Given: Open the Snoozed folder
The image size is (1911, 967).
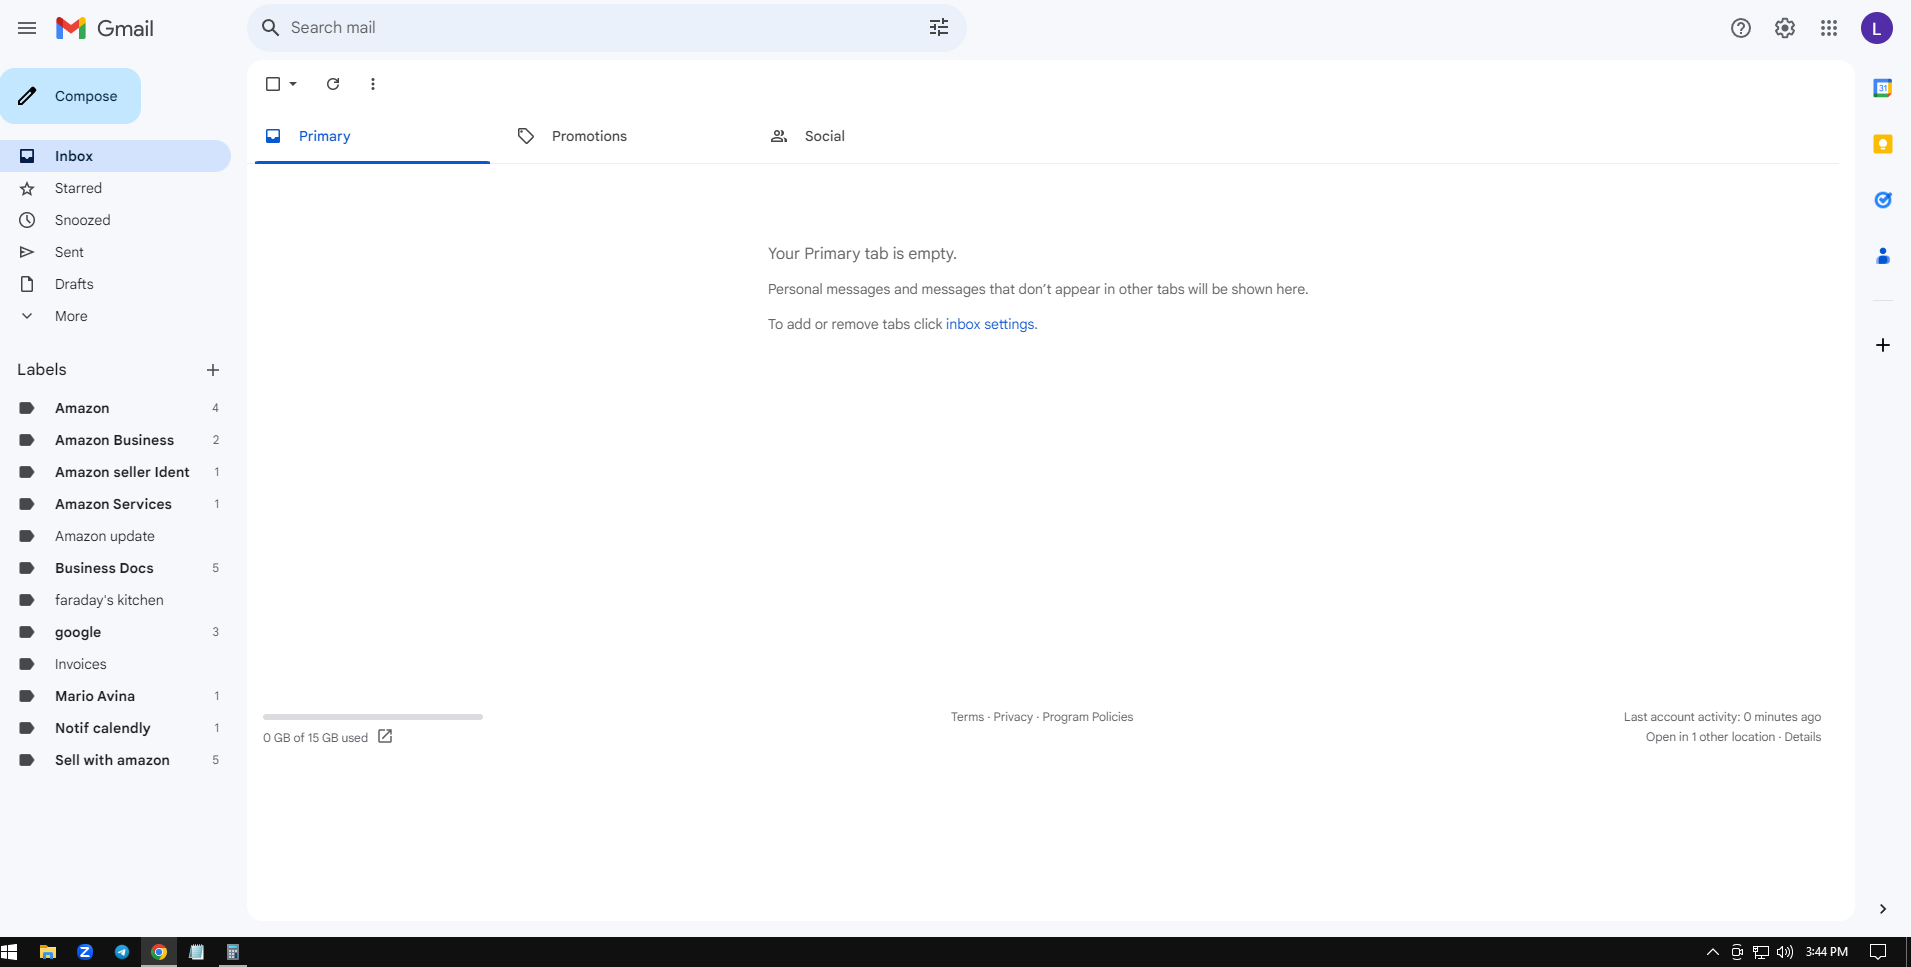Looking at the screenshot, I should [x=115, y=220].
